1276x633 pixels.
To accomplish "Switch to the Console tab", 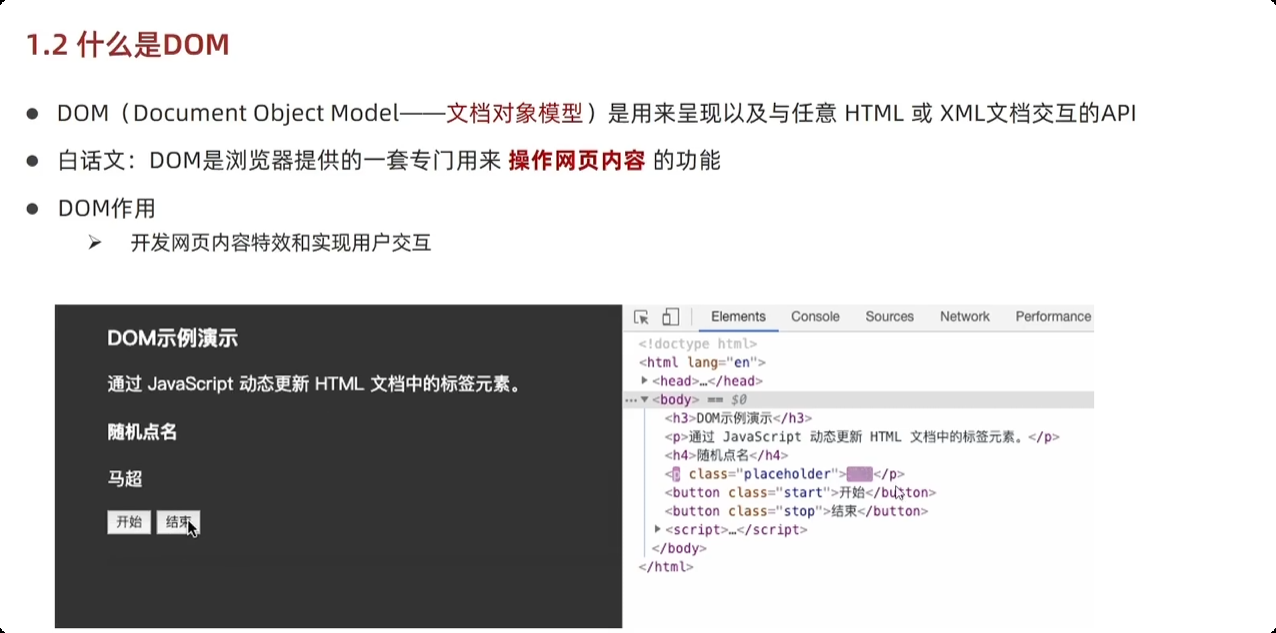I will (x=815, y=317).
